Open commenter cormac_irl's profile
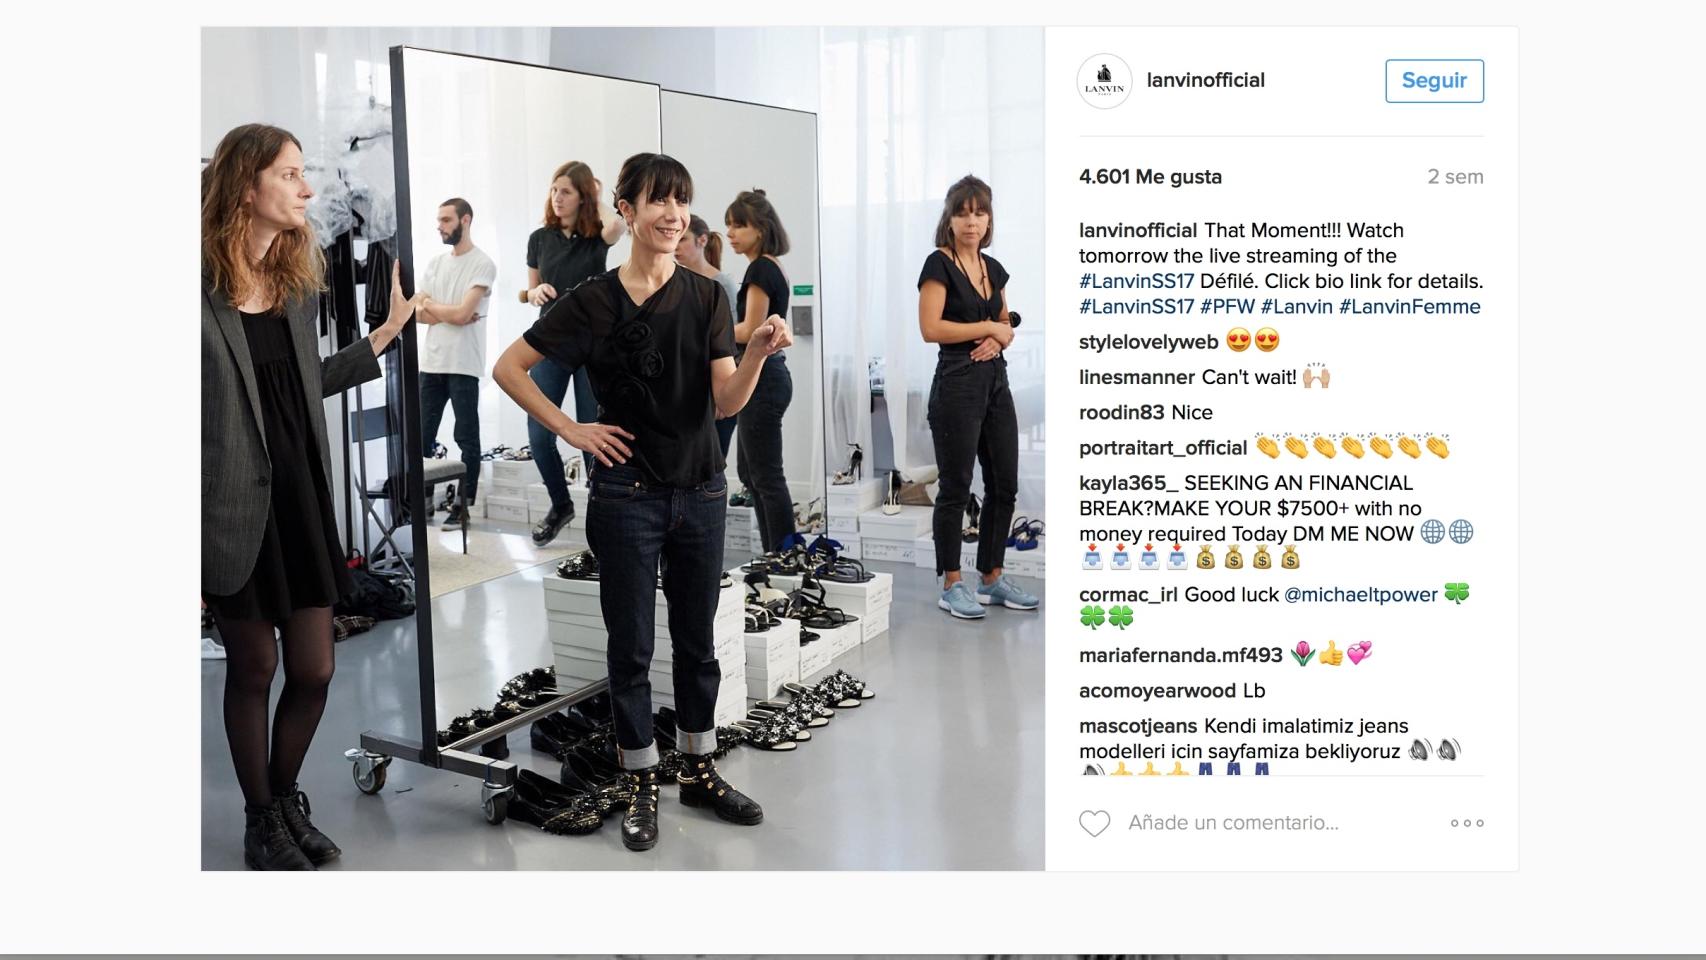Image resolution: width=1706 pixels, height=960 pixels. [1129, 595]
